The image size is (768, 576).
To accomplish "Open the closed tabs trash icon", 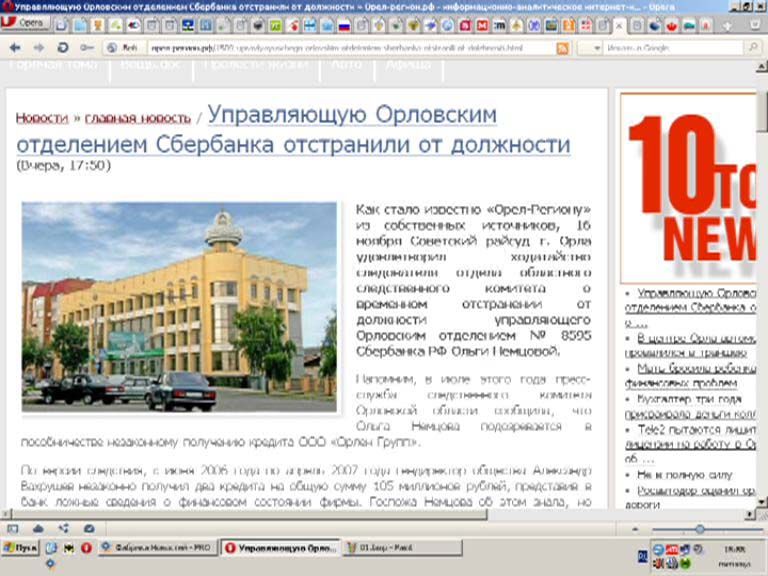I will 755,25.
